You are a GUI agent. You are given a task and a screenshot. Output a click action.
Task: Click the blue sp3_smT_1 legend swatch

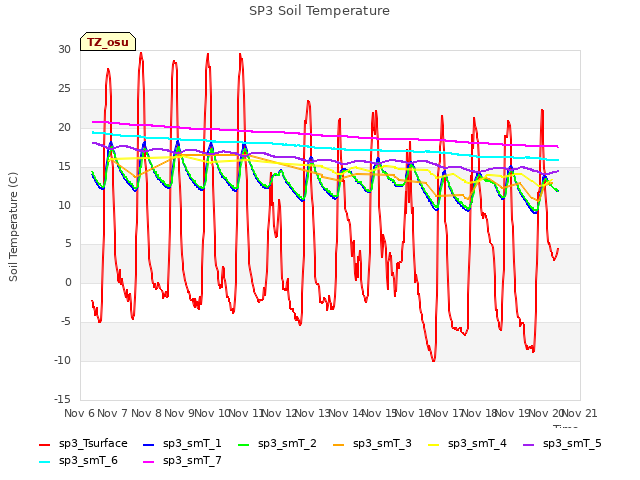pyautogui.click(x=149, y=444)
